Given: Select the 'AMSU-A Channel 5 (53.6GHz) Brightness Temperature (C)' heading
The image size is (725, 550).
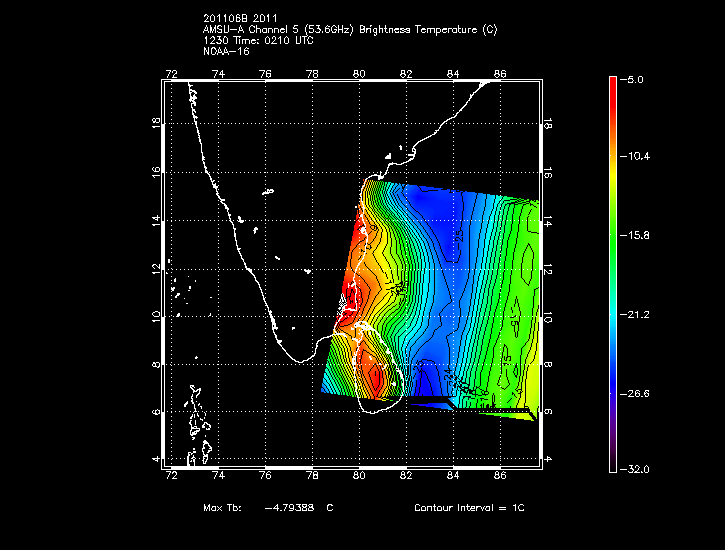Looking at the screenshot, I should [x=350, y=30].
